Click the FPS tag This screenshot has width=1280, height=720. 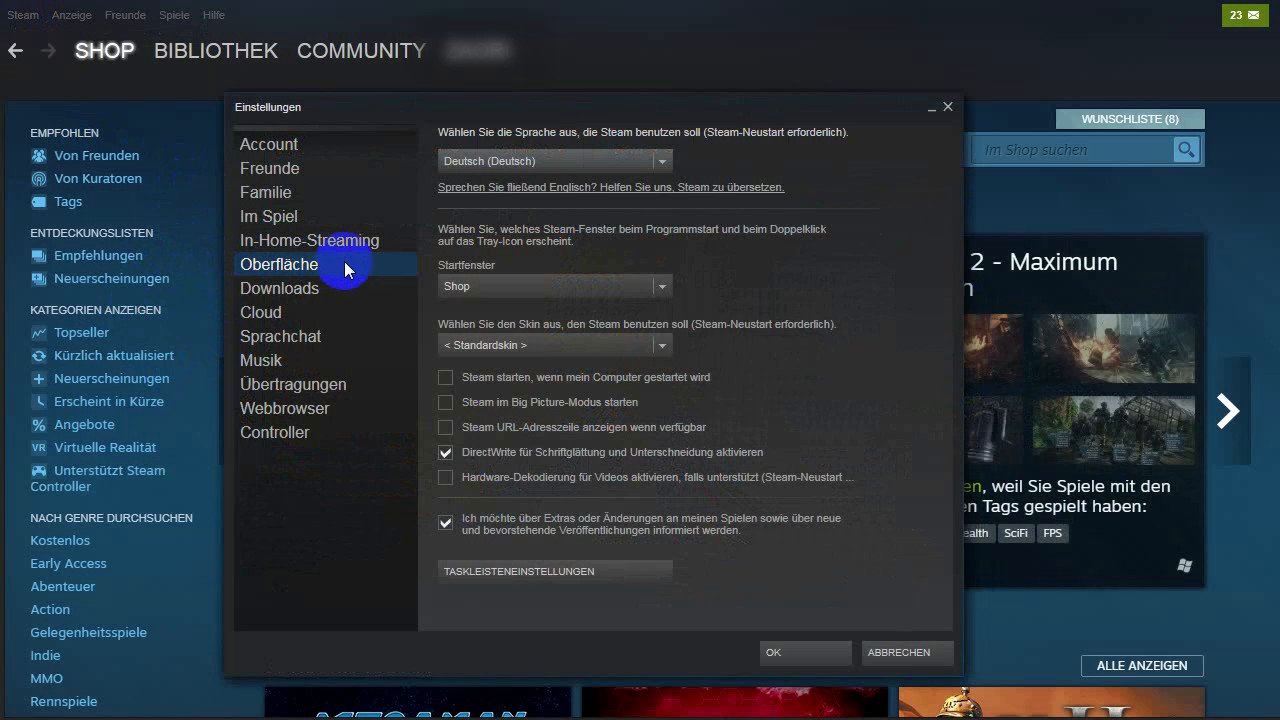(1053, 533)
